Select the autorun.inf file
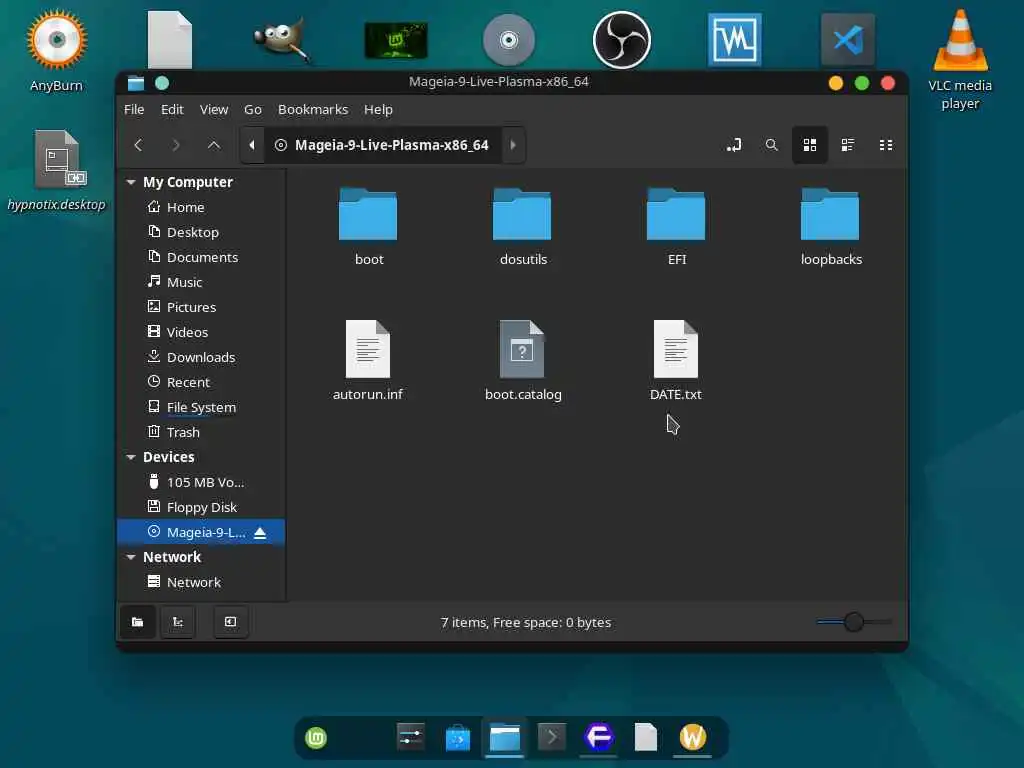The height and width of the screenshot is (768, 1024). pyautogui.click(x=368, y=360)
